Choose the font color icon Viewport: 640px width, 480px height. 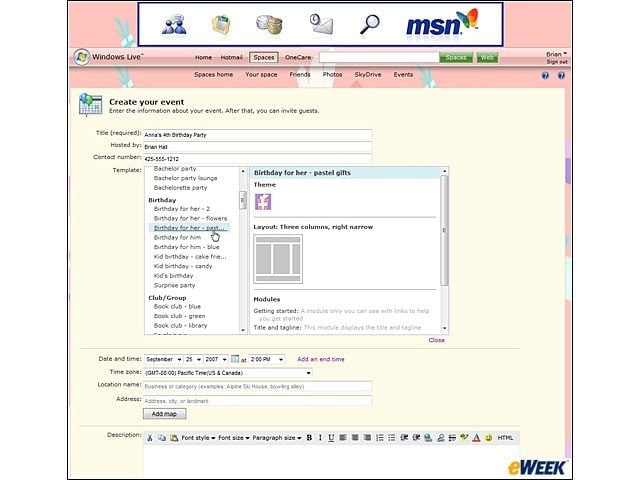tap(476, 438)
